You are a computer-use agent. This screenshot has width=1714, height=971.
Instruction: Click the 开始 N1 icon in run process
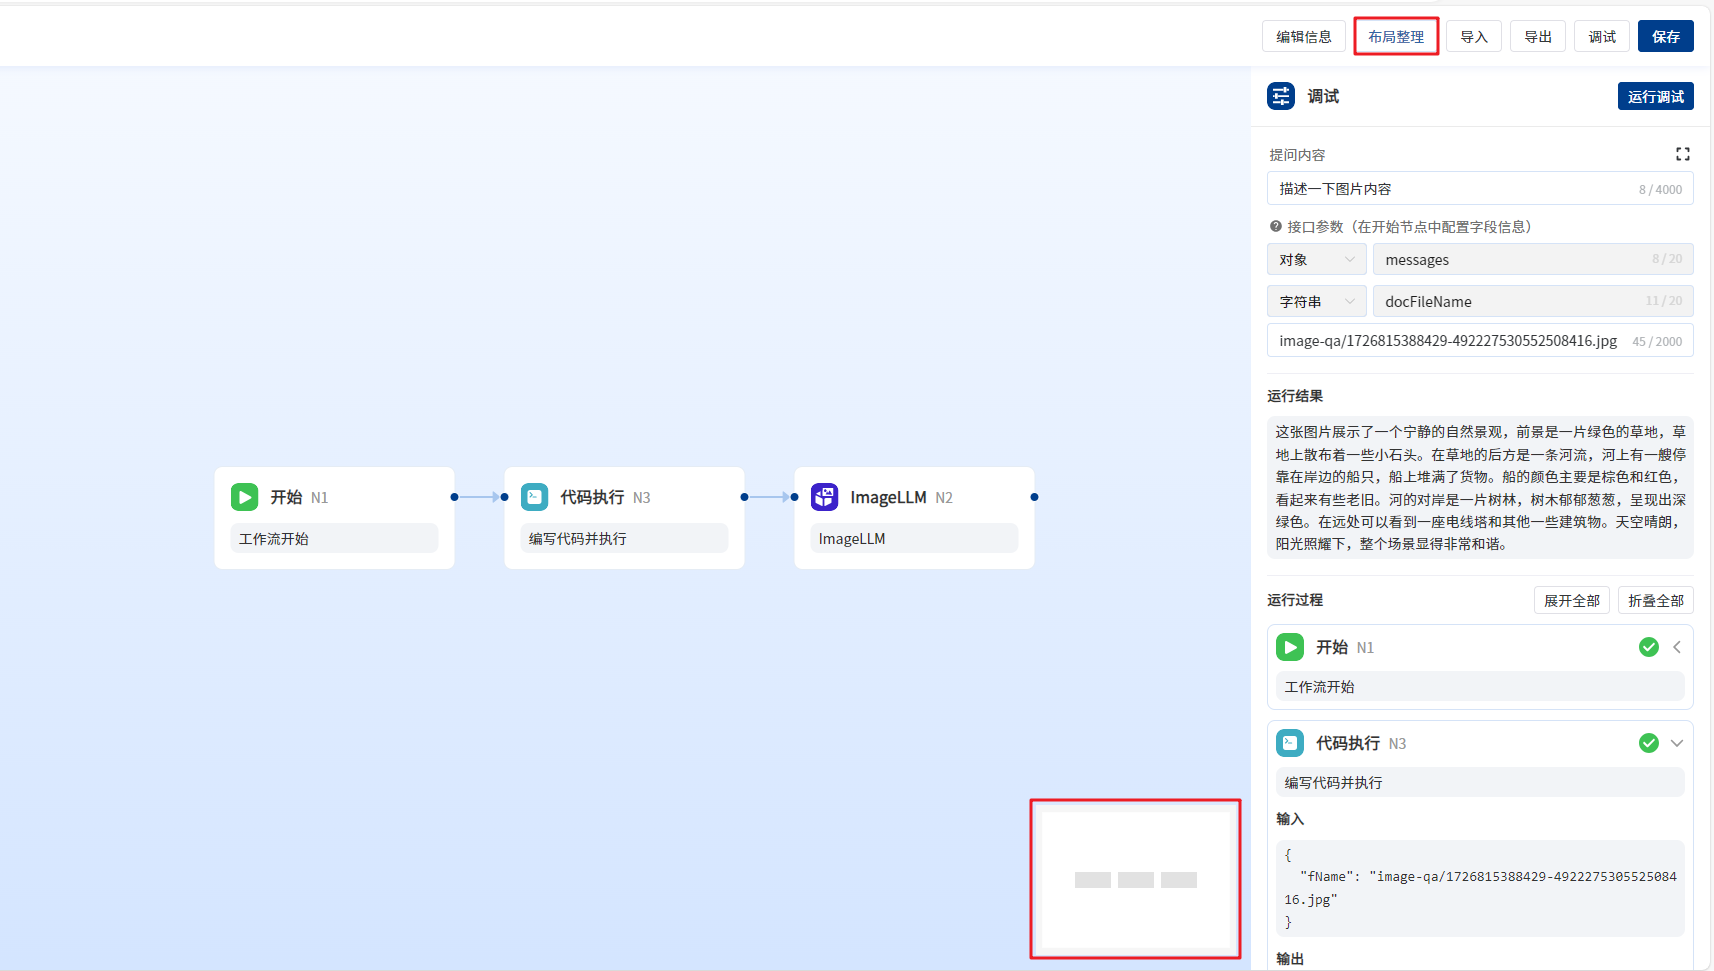pyautogui.click(x=1290, y=647)
